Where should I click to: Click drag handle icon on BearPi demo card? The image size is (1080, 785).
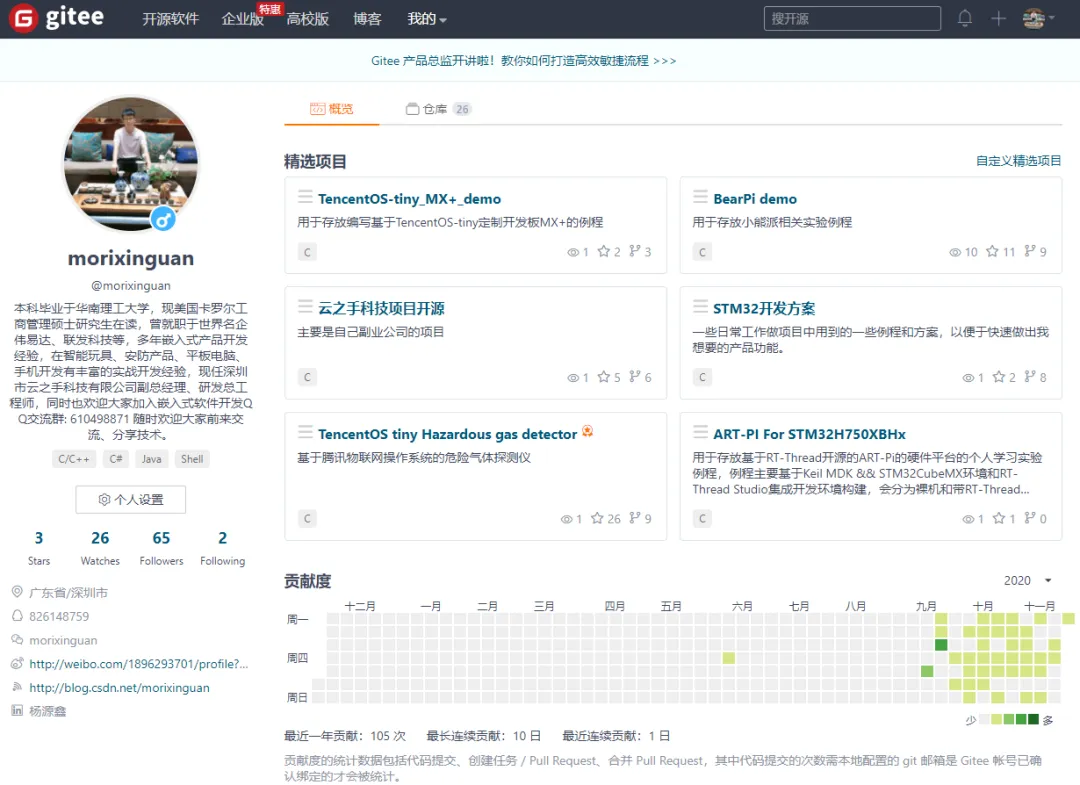(x=700, y=197)
